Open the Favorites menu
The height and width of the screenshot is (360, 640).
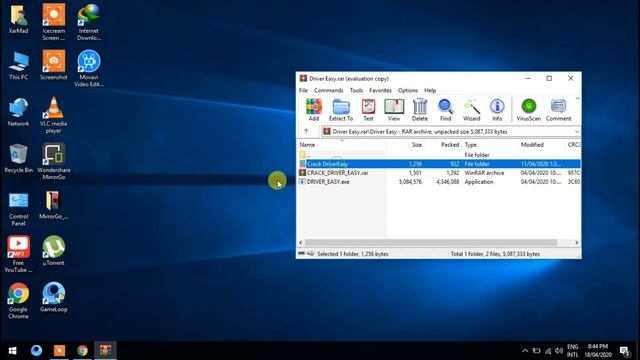pos(380,90)
